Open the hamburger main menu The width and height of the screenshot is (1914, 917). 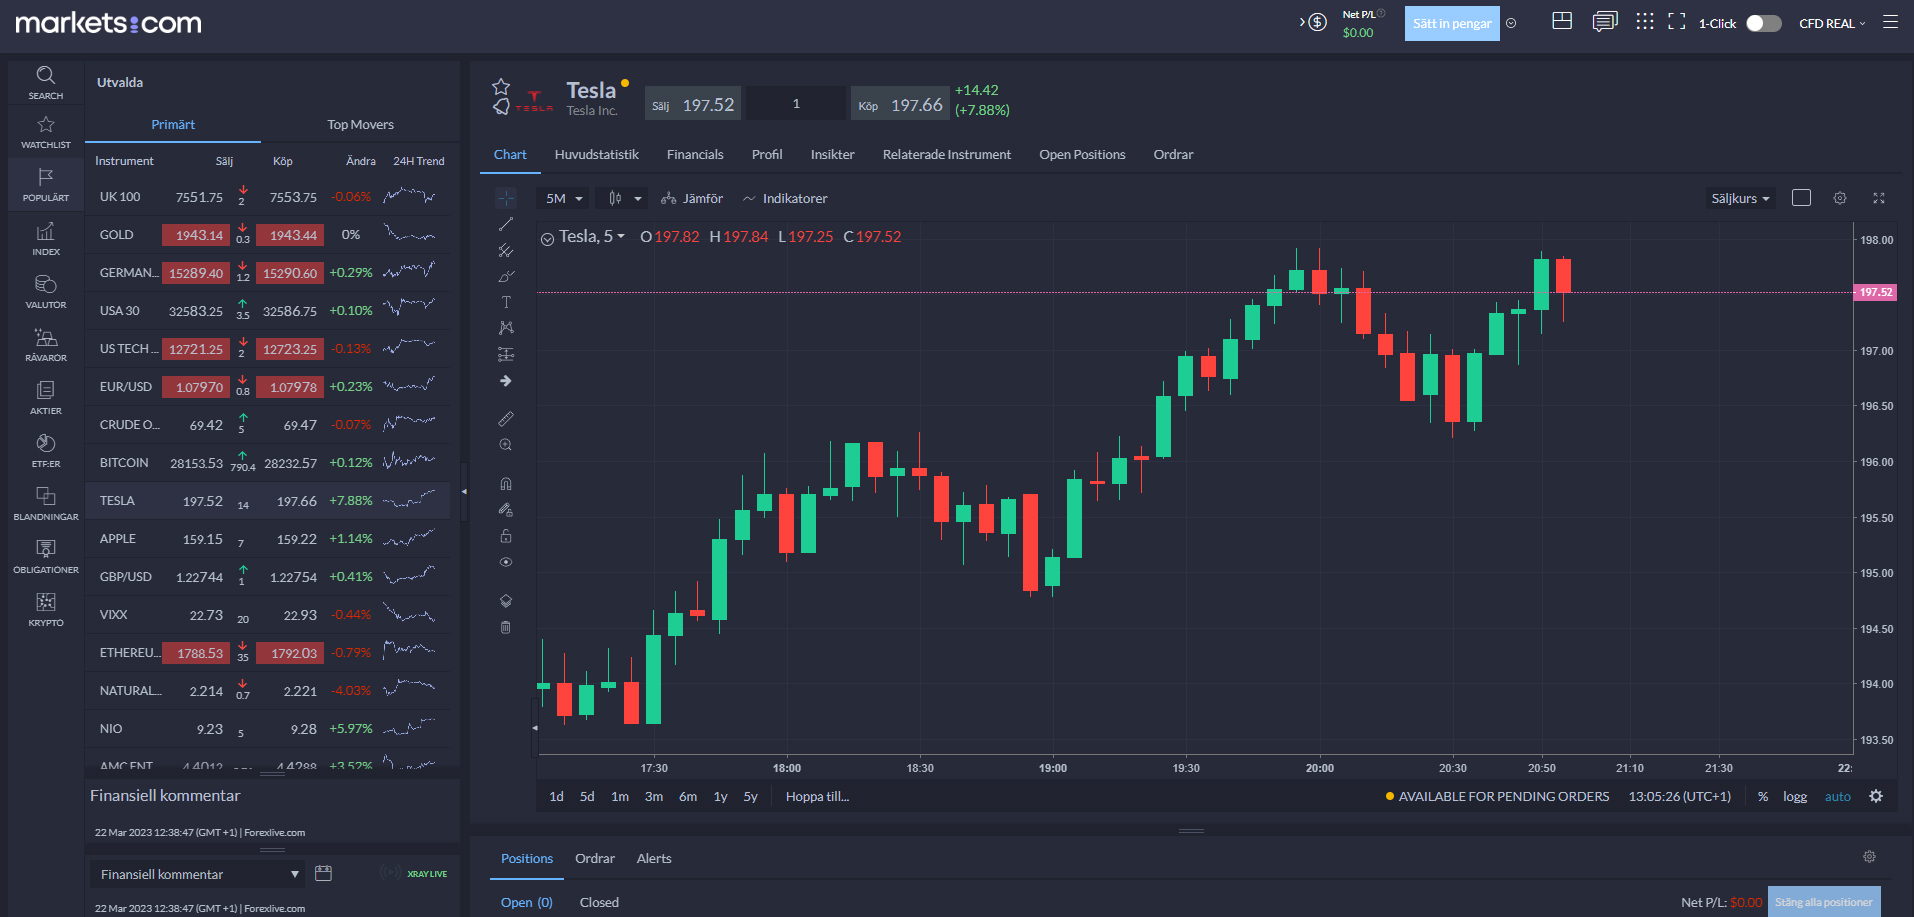(x=1890, y=22)
